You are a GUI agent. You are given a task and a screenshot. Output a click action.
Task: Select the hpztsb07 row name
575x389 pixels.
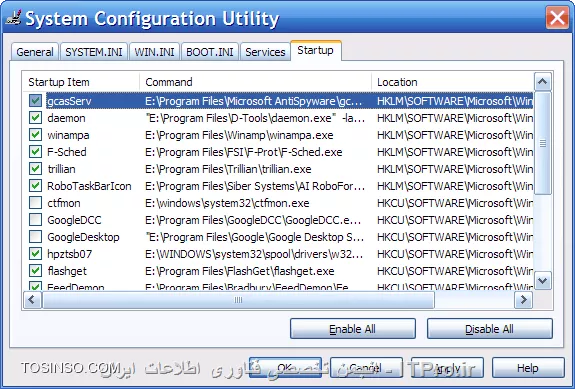tap(70, 254)
